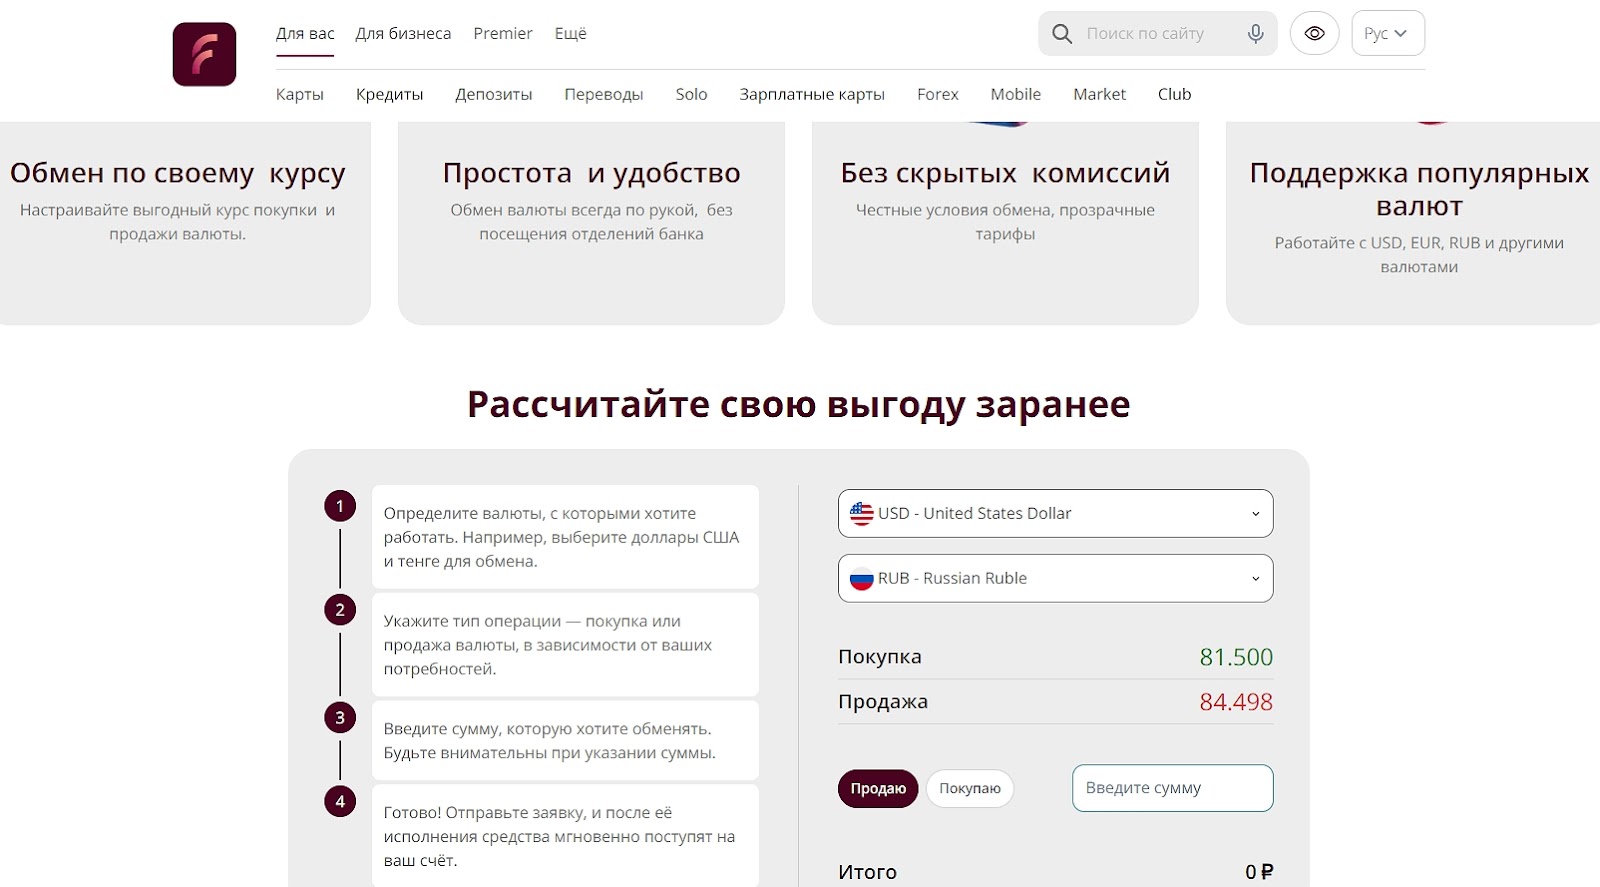Click step 4 circle marker

pos(340,801)
